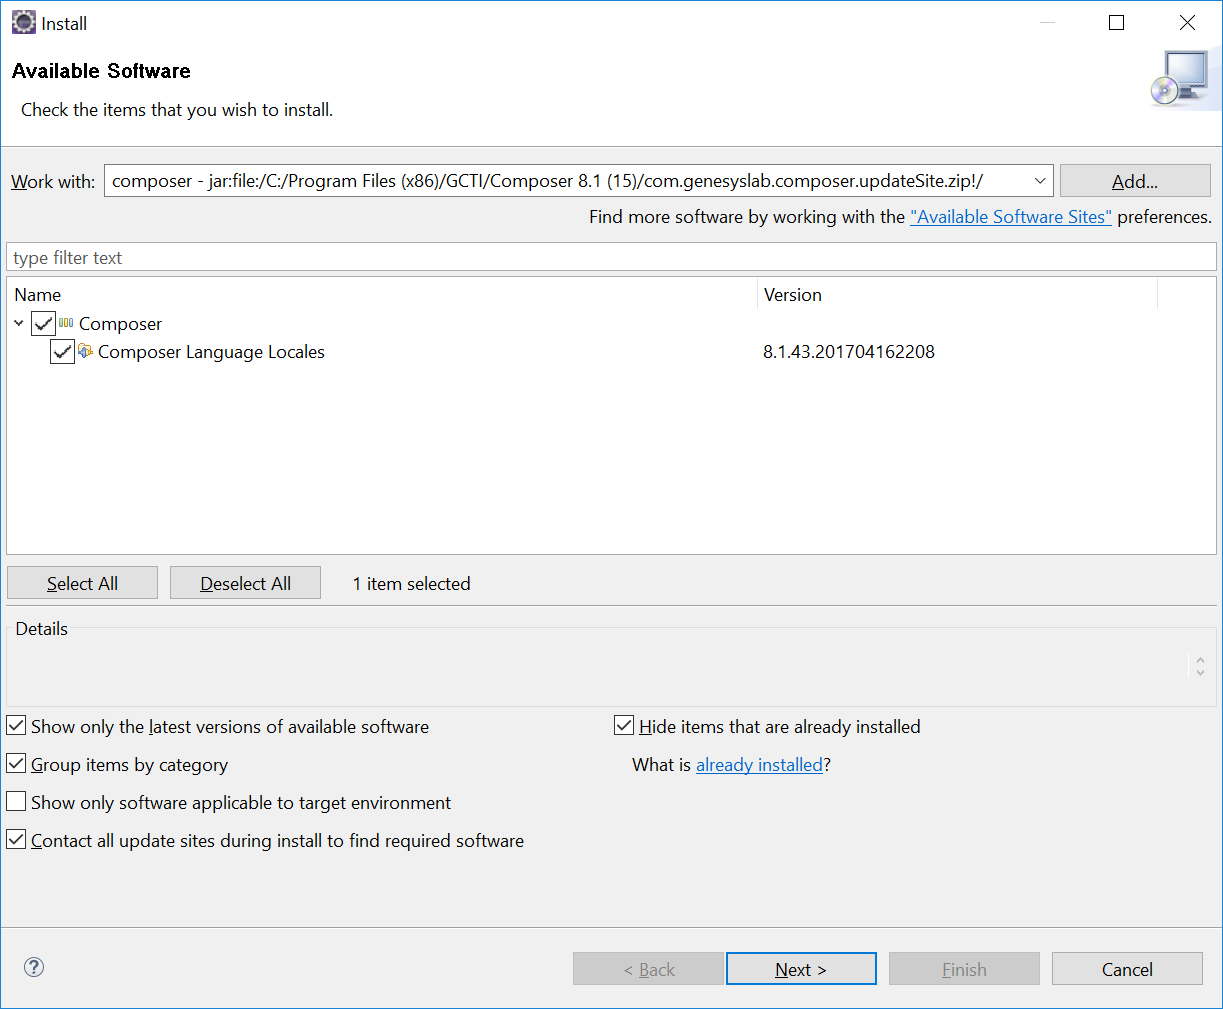Toggle Hide items that are already installed

click(x=624, y=726)
